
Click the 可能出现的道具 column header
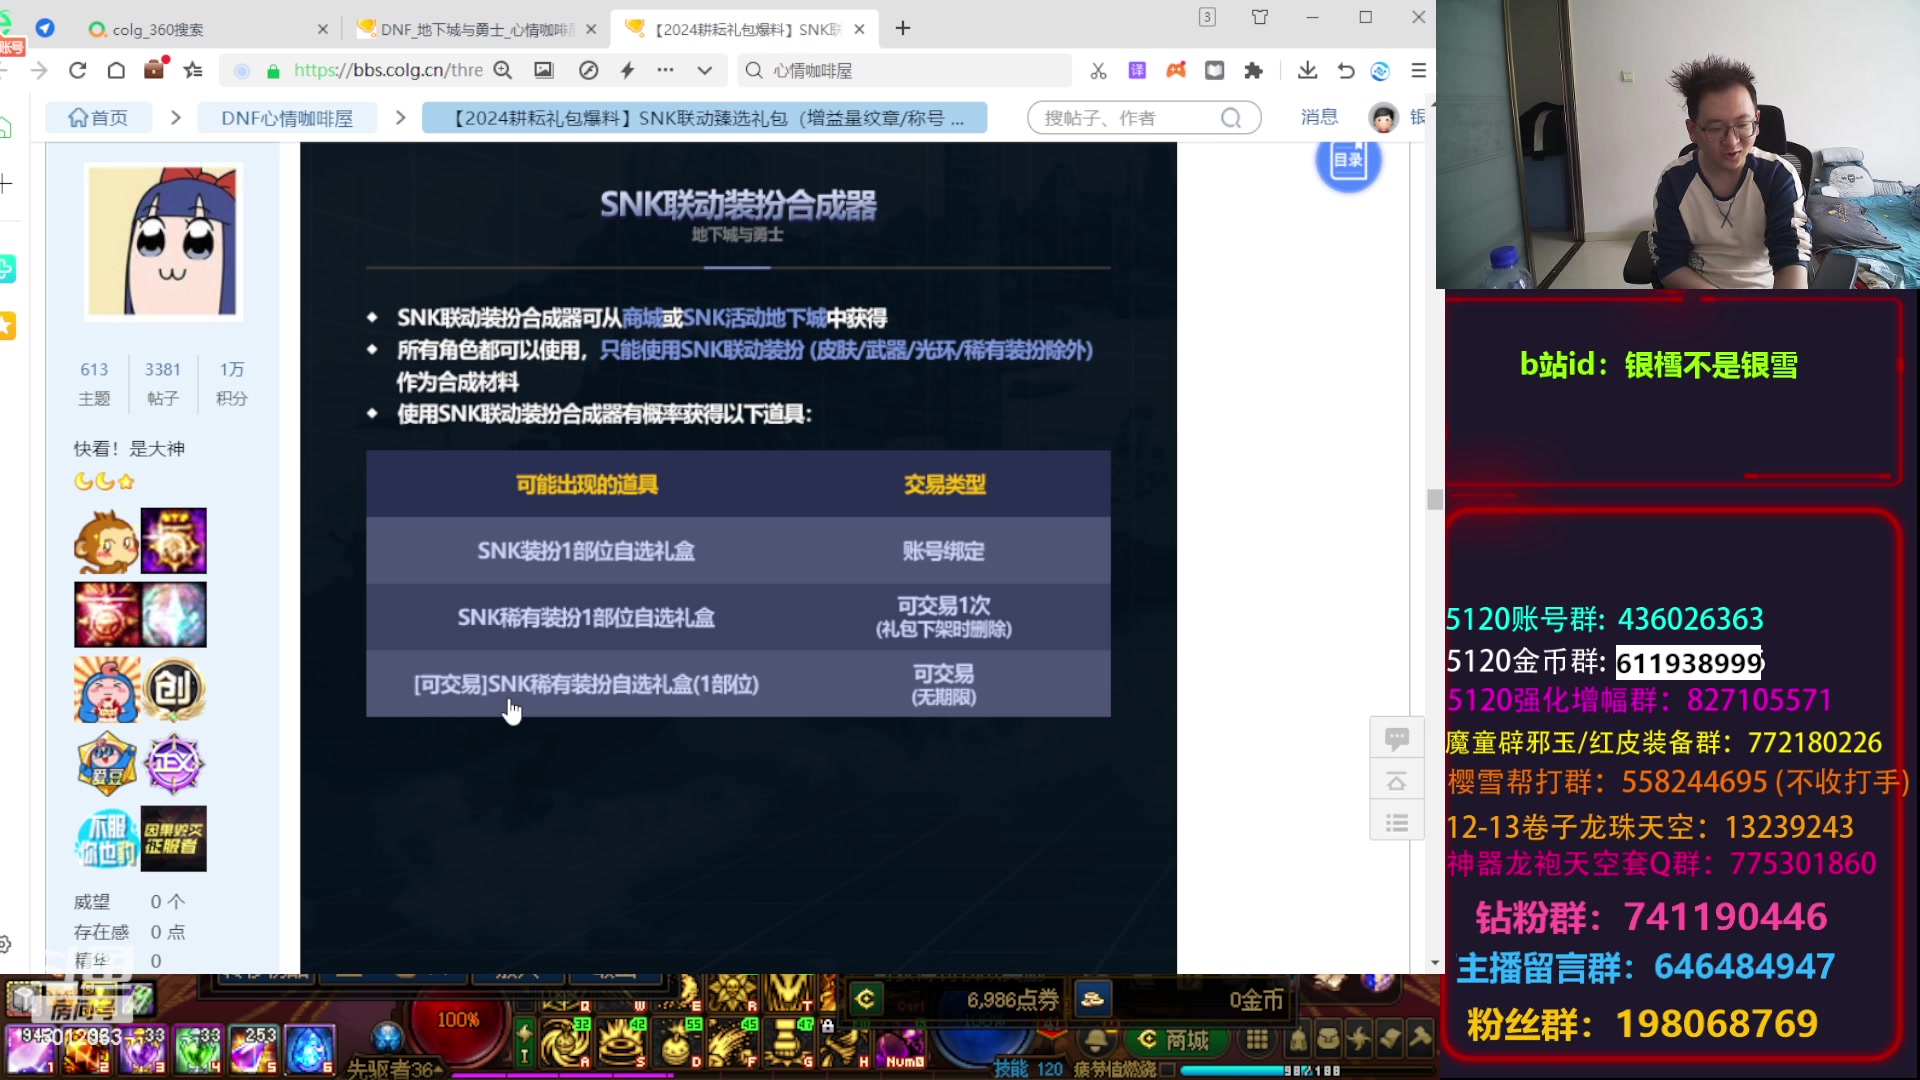(x=586, y=485)
